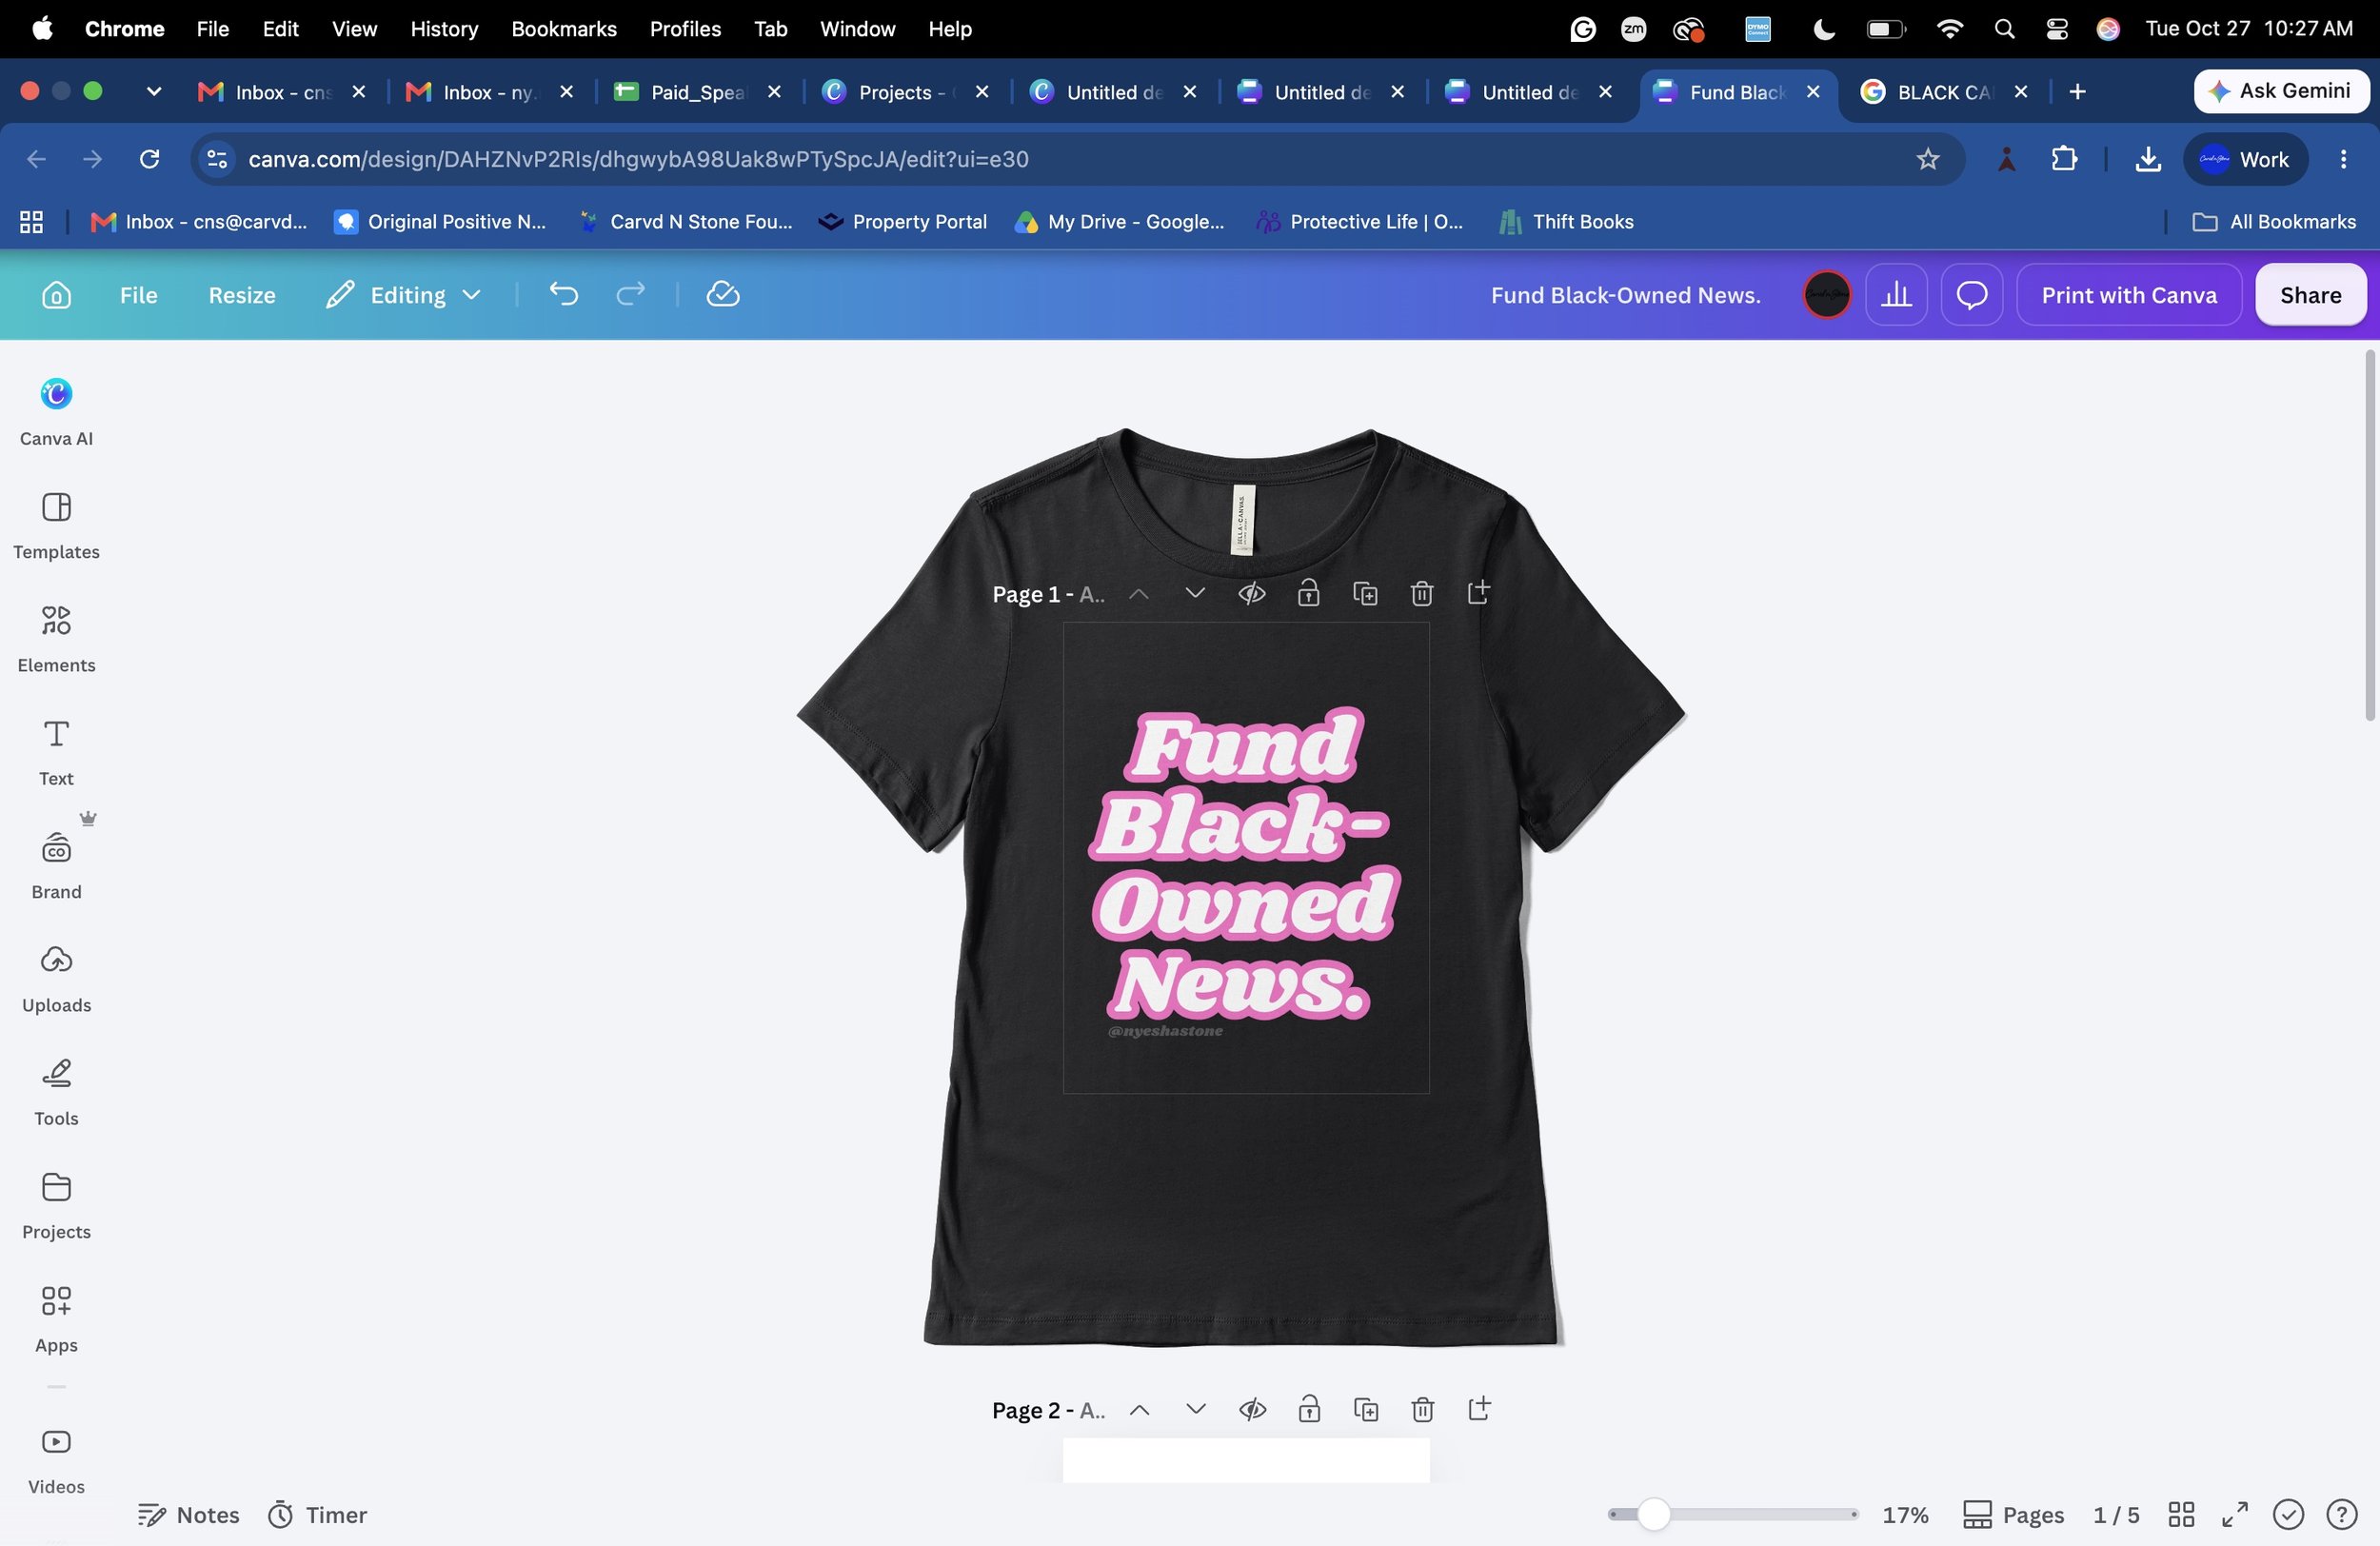Click the zoom slider handle

(x=1654, y=1515)
